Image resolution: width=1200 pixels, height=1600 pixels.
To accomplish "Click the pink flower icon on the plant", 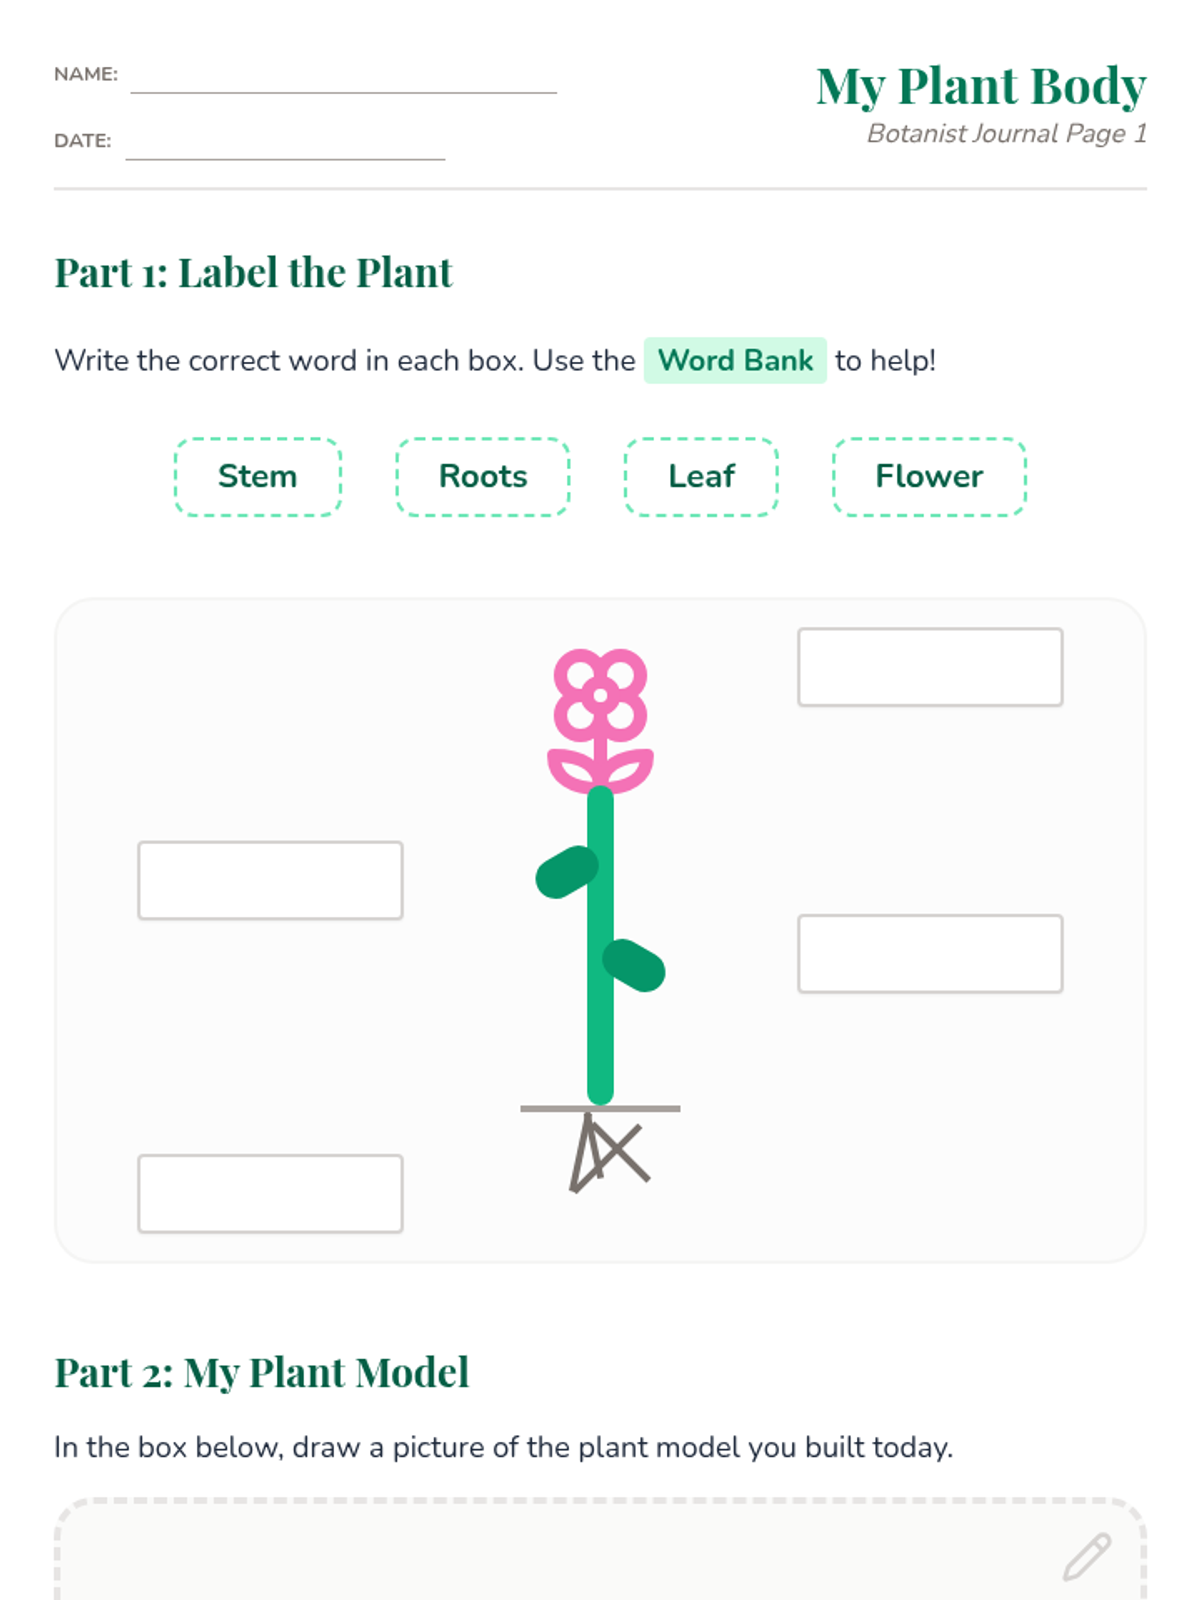I will tap(600, 721).
